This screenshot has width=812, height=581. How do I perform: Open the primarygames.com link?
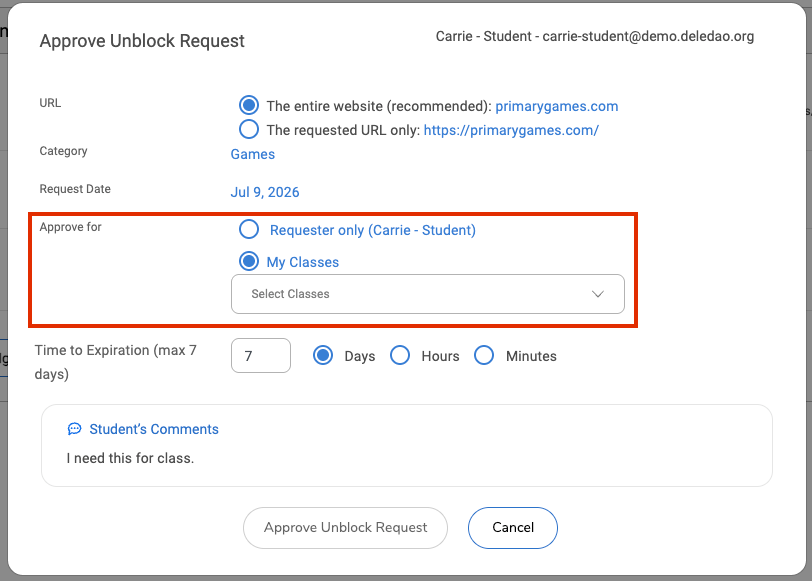[x=557, y=106]
